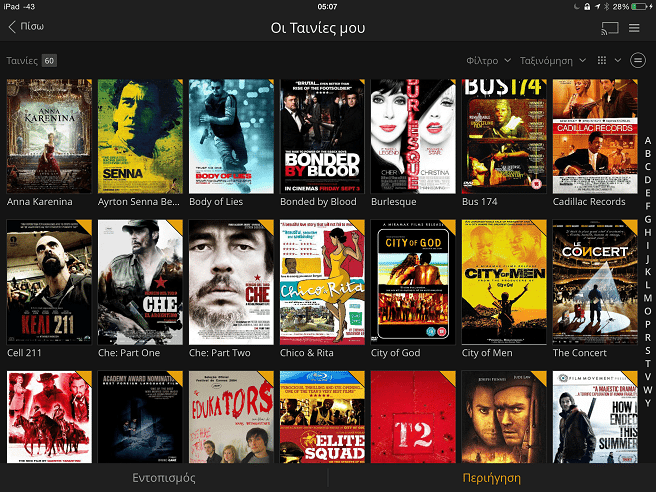Open the Body of Lies poster
The width and height of the screenshot is (656, 492).
tap(231, 136)
